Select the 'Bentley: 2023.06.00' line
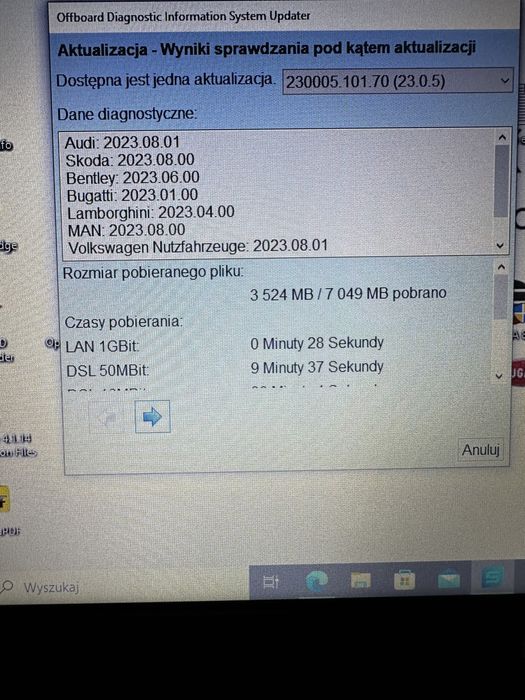Screen dimensions: 525x700 [x=133, y=178]
